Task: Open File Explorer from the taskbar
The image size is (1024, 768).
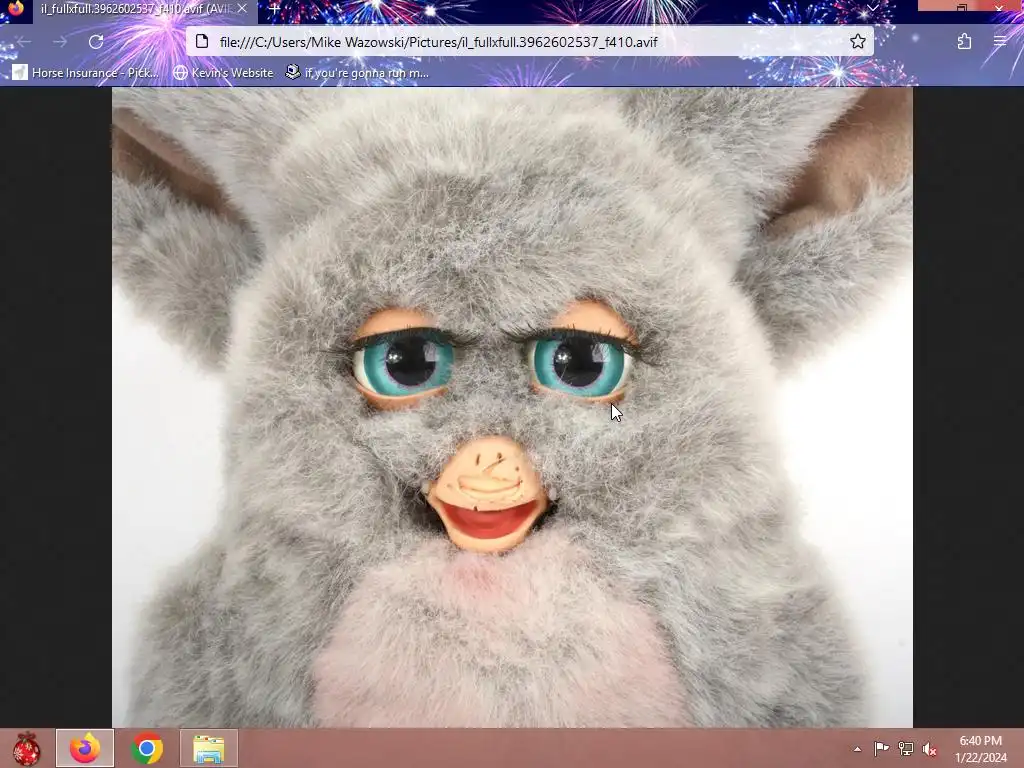Action: coord(208,748)
